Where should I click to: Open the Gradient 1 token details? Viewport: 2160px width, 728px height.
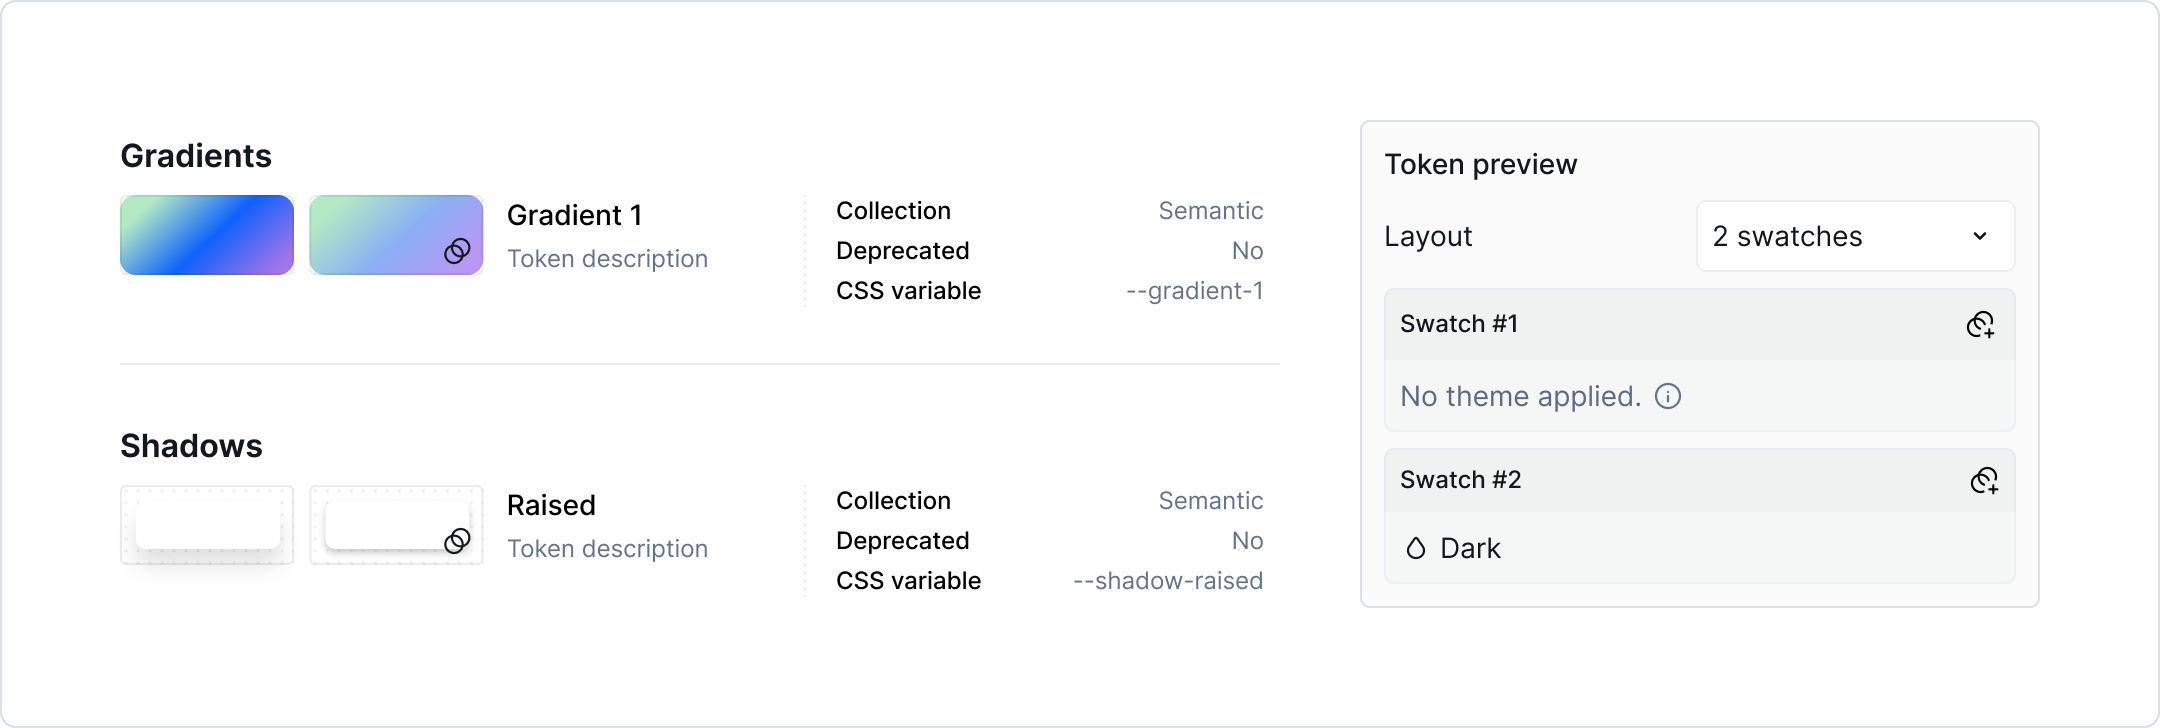[575, 215]
